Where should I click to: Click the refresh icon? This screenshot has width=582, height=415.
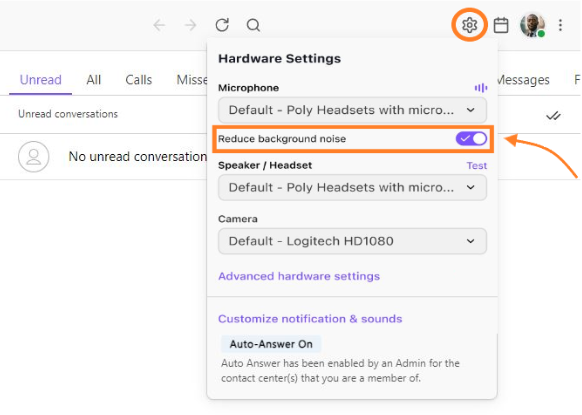222,25
